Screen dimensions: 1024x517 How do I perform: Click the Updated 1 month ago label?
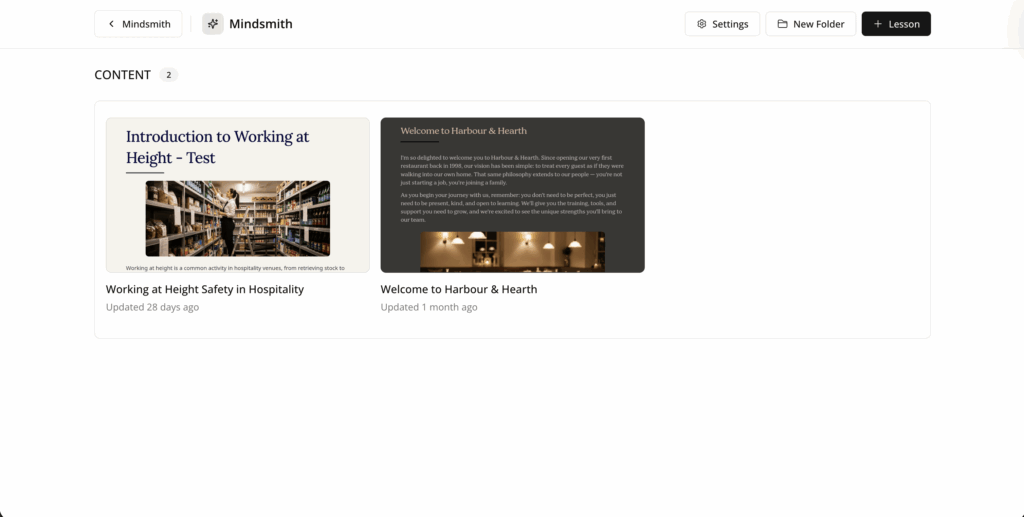point(429,307)
